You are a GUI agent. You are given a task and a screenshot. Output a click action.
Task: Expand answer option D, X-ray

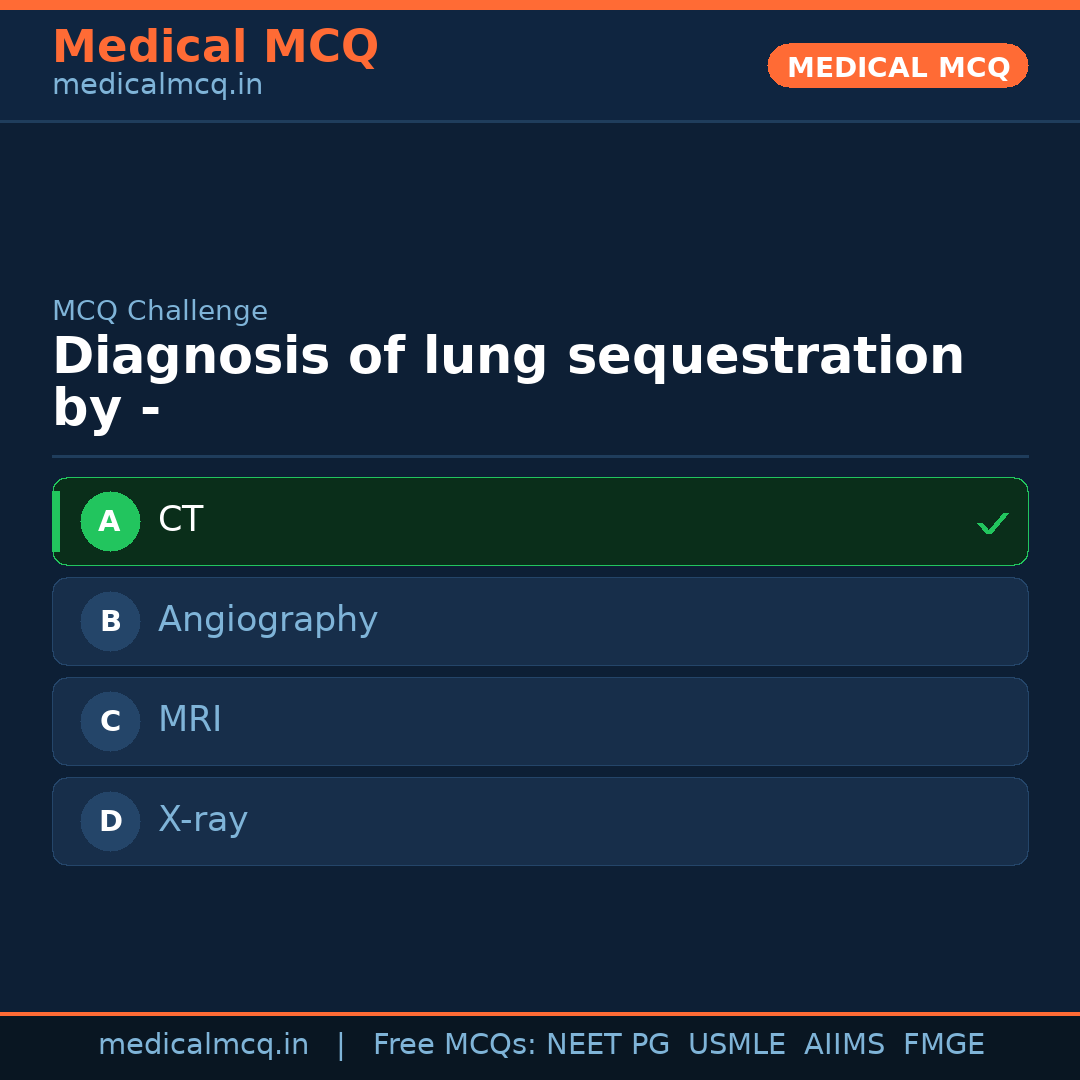pyautogui.click(x=540, y=821)
